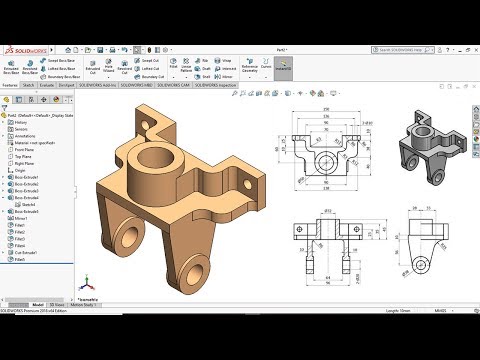Image resolution: width=480 pixels, height=360 pixels.
Task: Switch to the Sketch tab
Action: click(28, 85)
